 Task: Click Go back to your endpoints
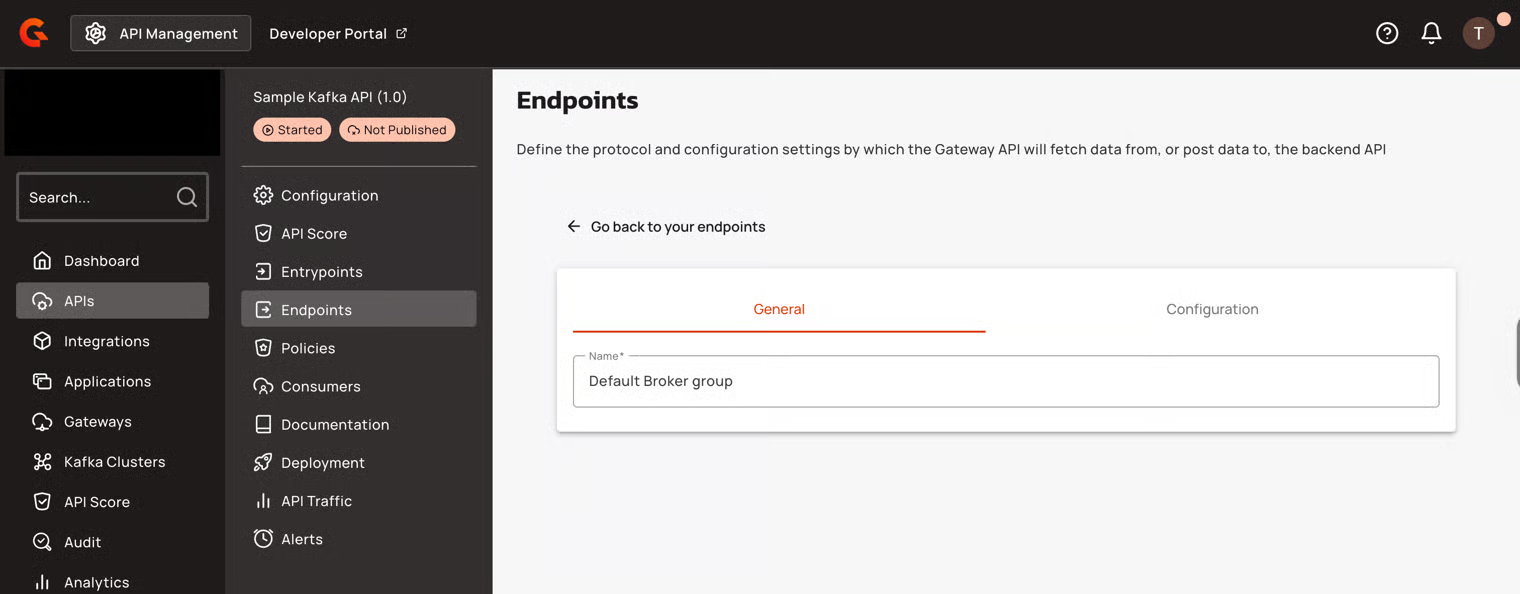(x=677, y=227)
